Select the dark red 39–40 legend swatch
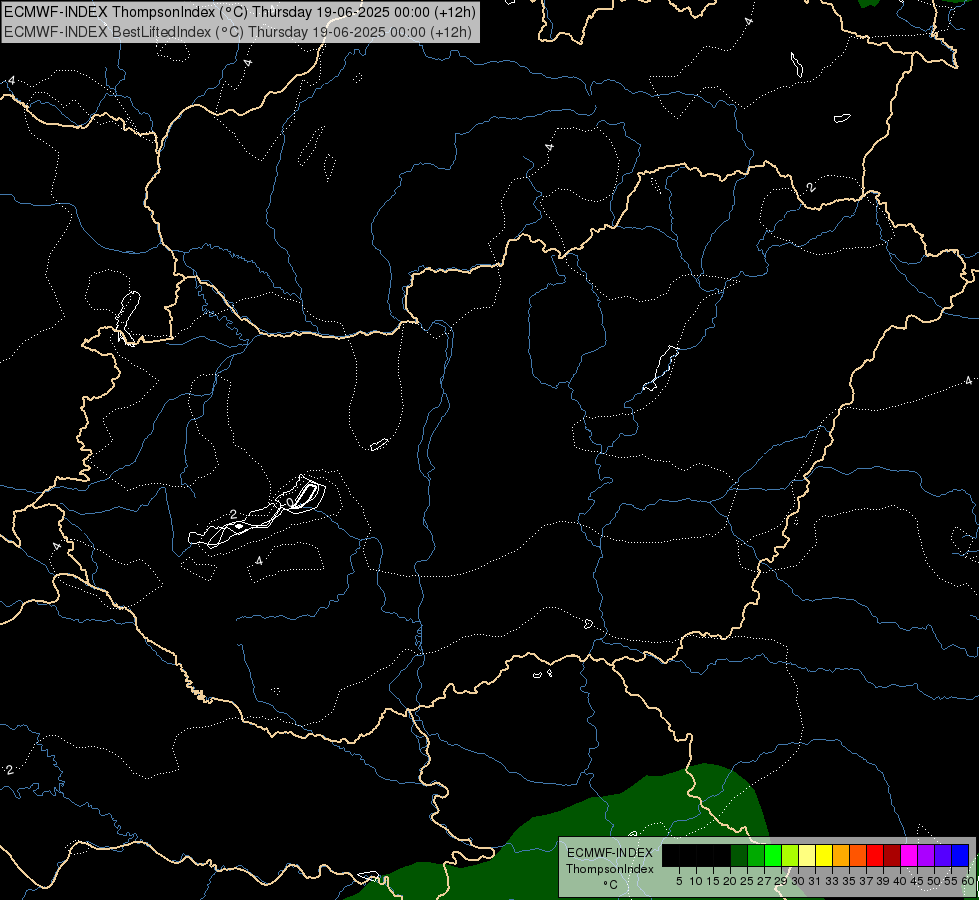The image size is (979, 900). 892,855
